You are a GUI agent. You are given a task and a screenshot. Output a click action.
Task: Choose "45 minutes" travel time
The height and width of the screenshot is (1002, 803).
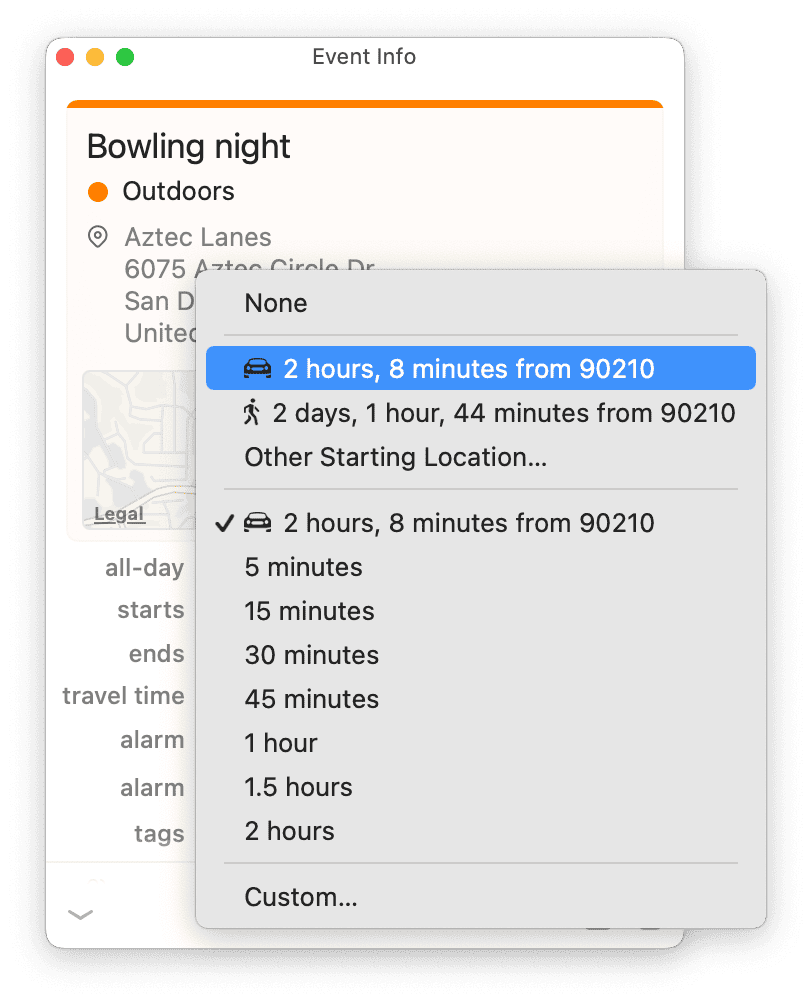point(311,698)
